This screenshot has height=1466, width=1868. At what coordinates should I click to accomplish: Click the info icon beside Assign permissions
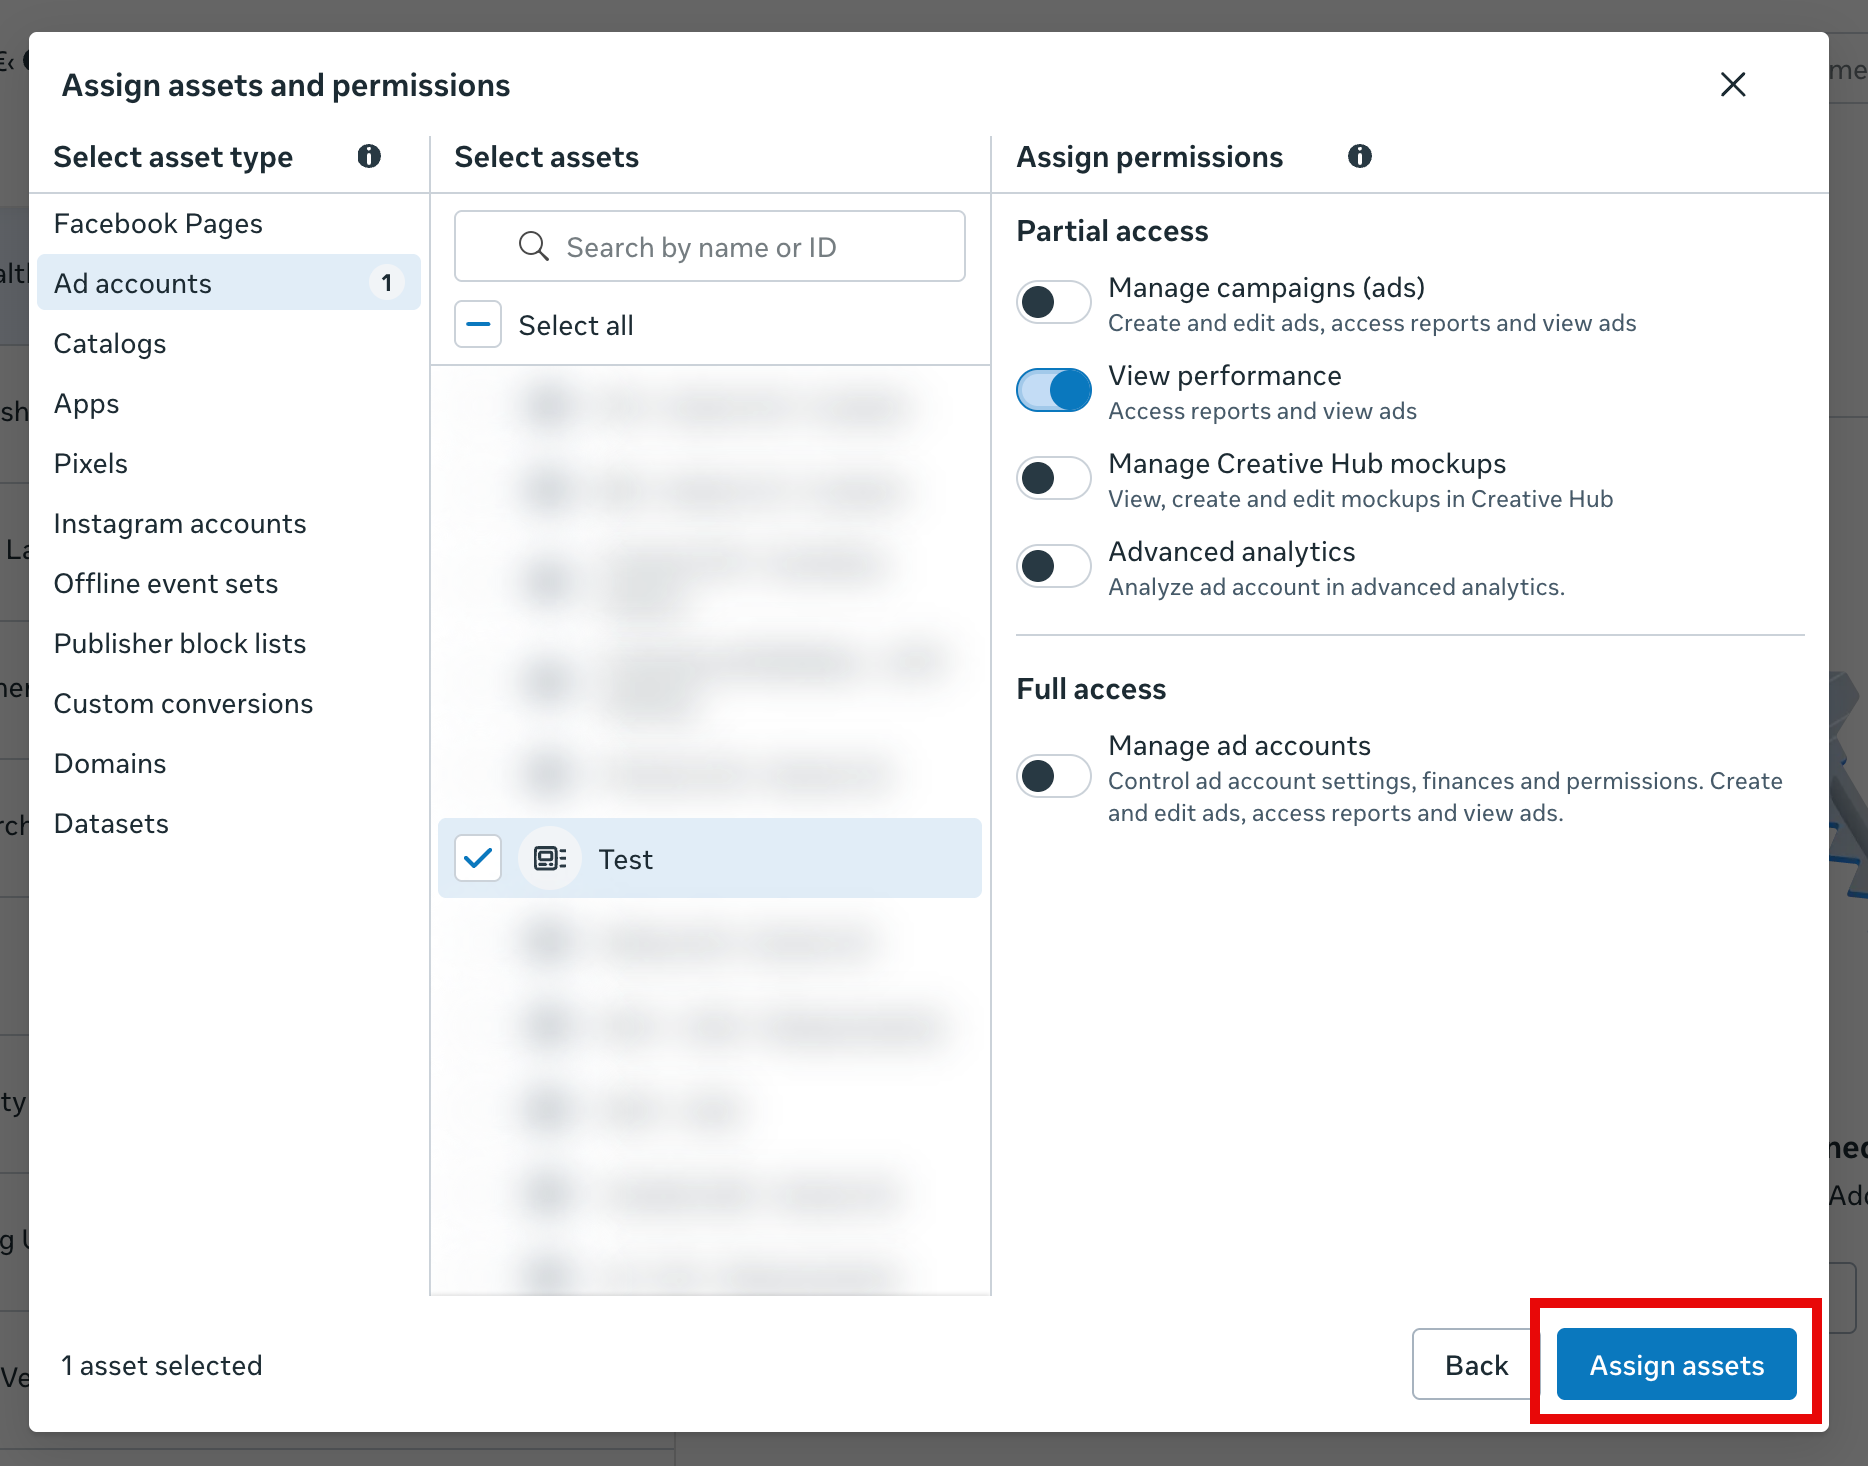(x=1360, y=156)
